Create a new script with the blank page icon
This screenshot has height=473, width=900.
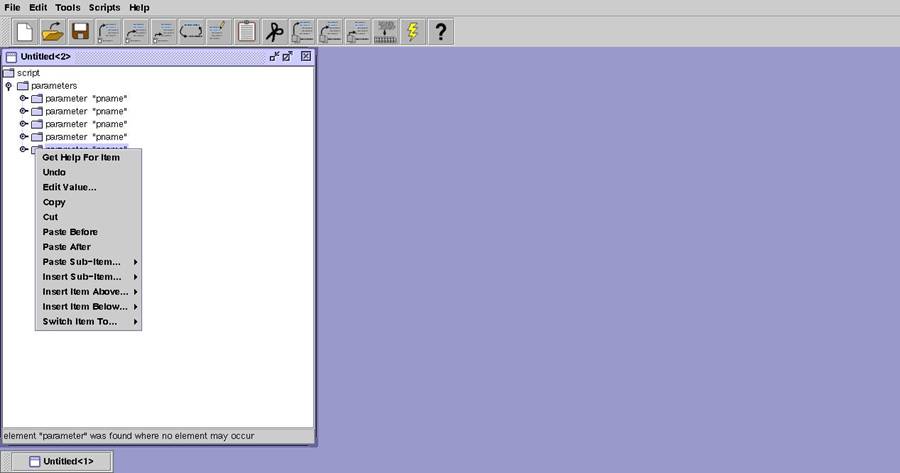(x=25, y=32)
